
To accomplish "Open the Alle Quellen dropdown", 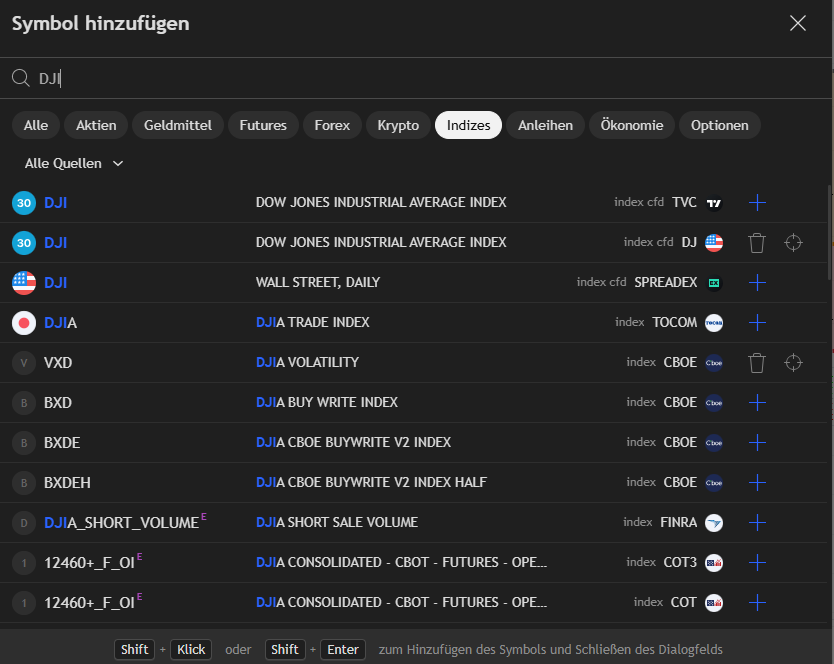I will pos(74,163).
